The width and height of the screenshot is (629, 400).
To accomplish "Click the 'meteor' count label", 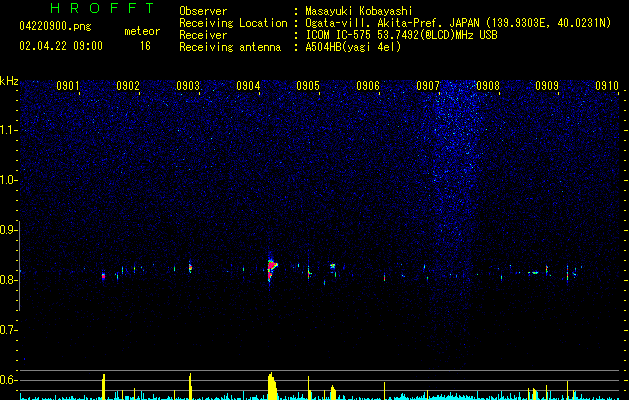I will (142, 31).
